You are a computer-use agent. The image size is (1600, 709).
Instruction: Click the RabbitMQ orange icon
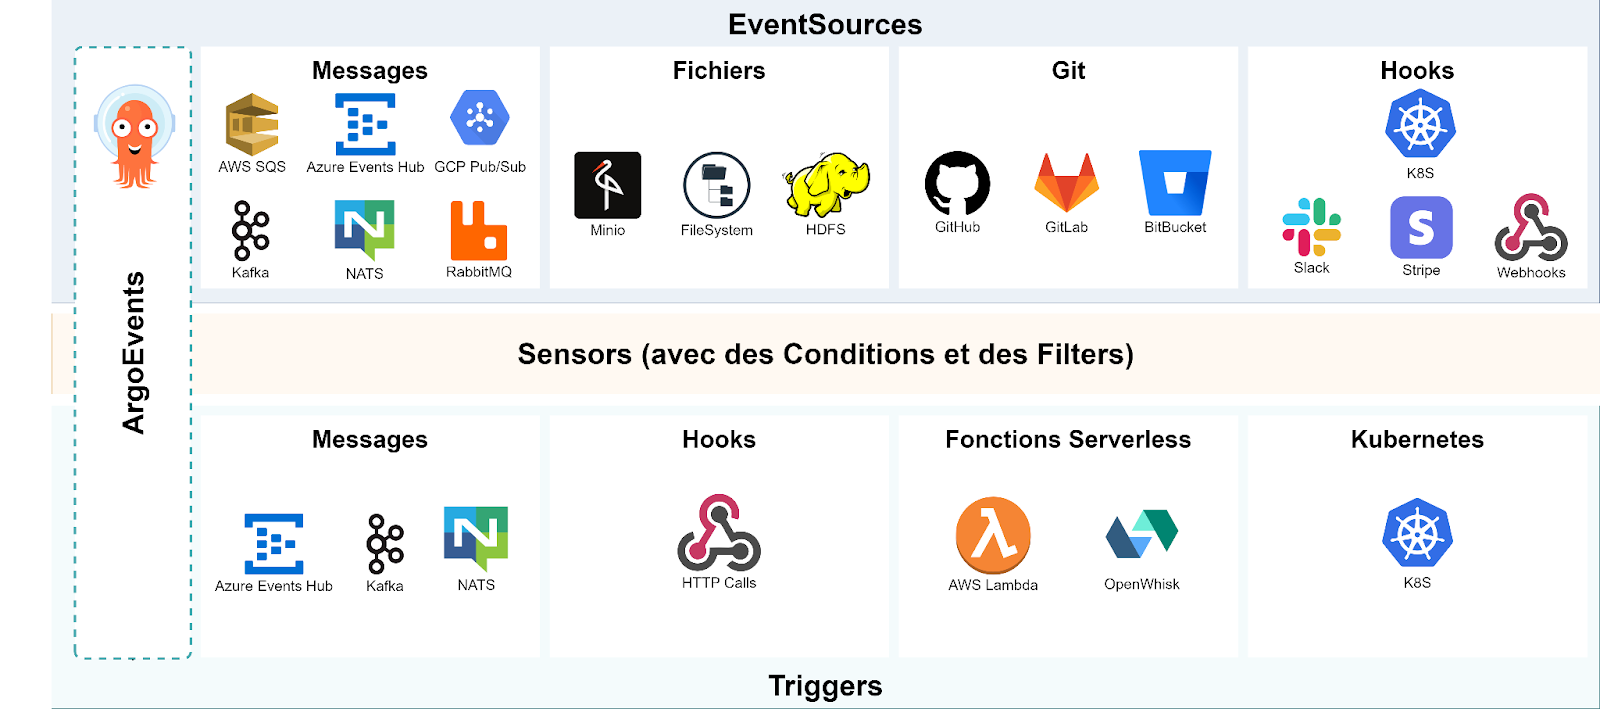pos(478,230)
